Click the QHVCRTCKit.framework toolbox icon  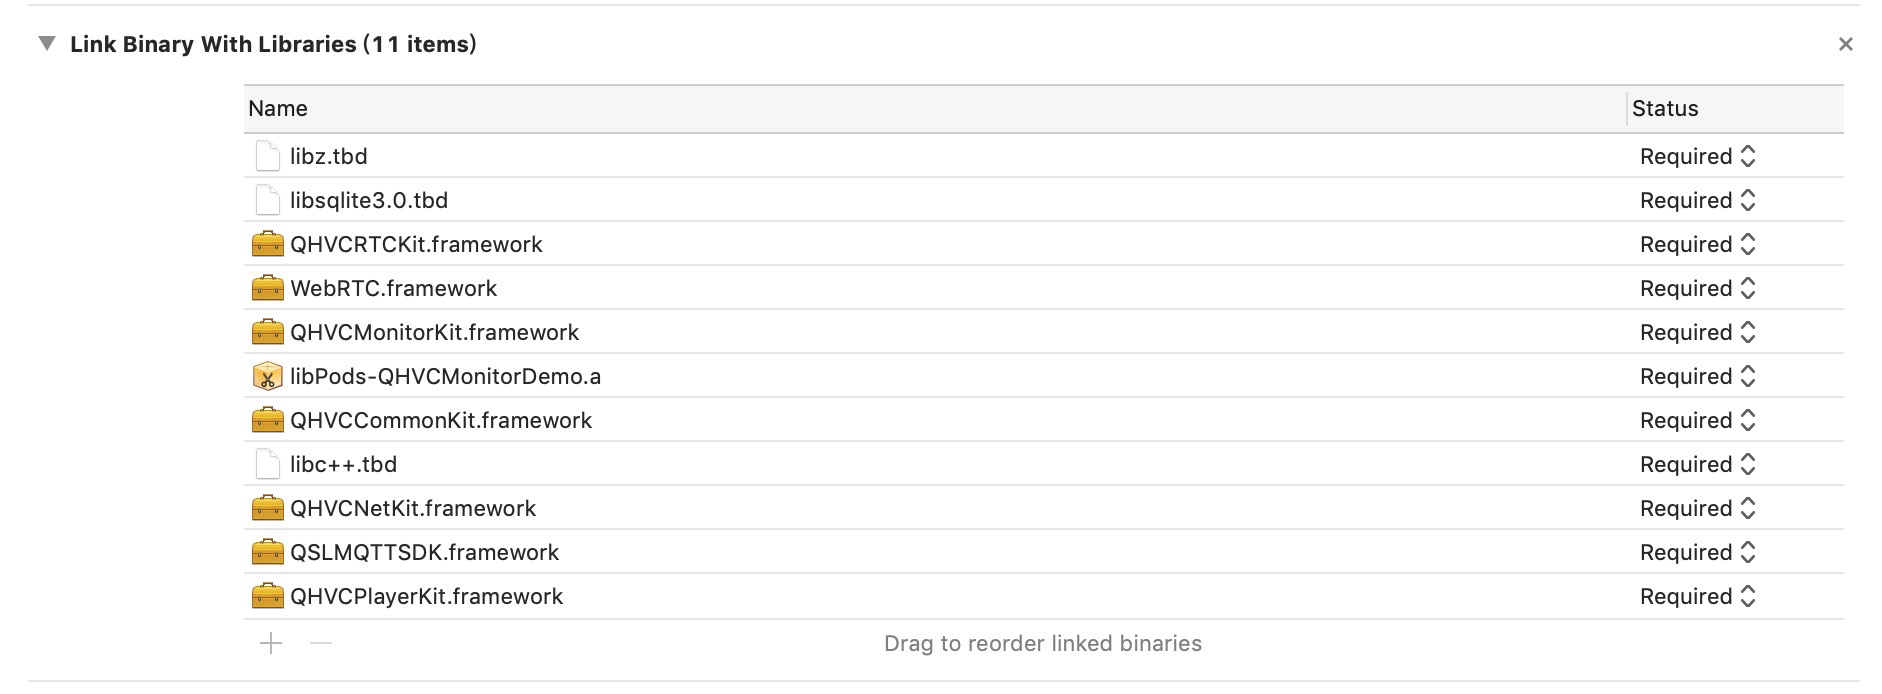coord(267,244)
